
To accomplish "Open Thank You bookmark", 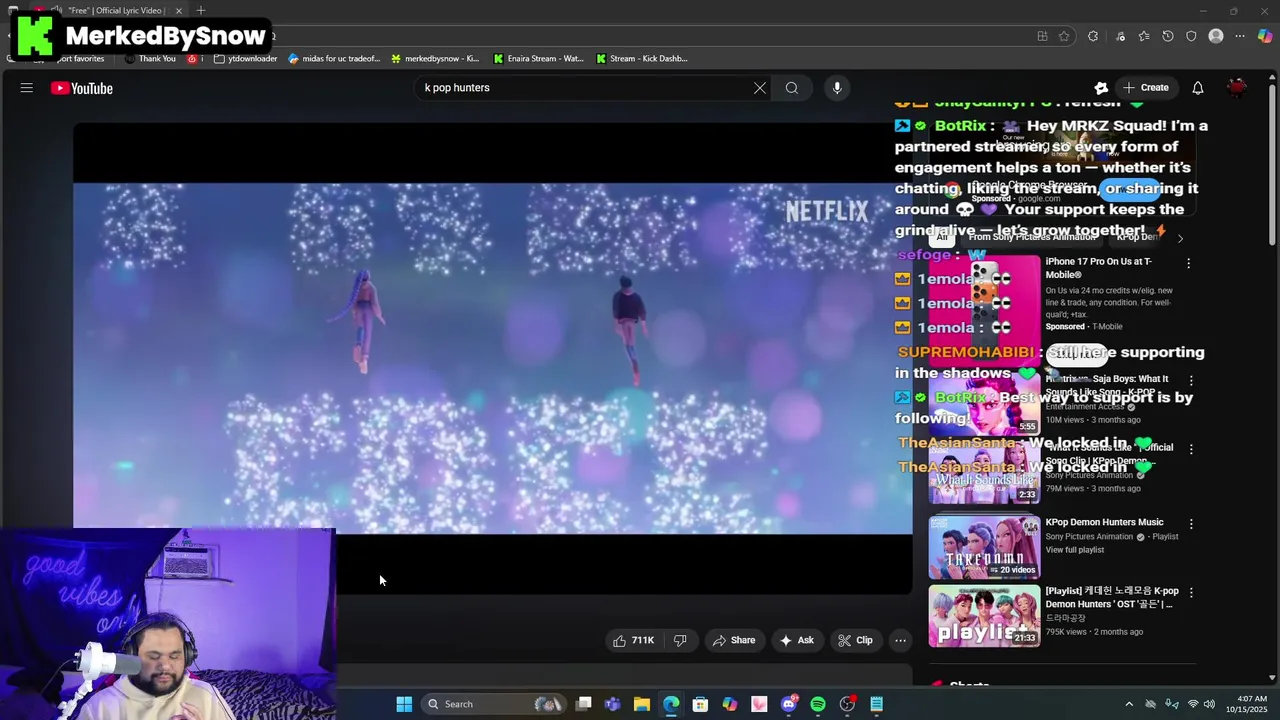I will click(x=150, y=59).
